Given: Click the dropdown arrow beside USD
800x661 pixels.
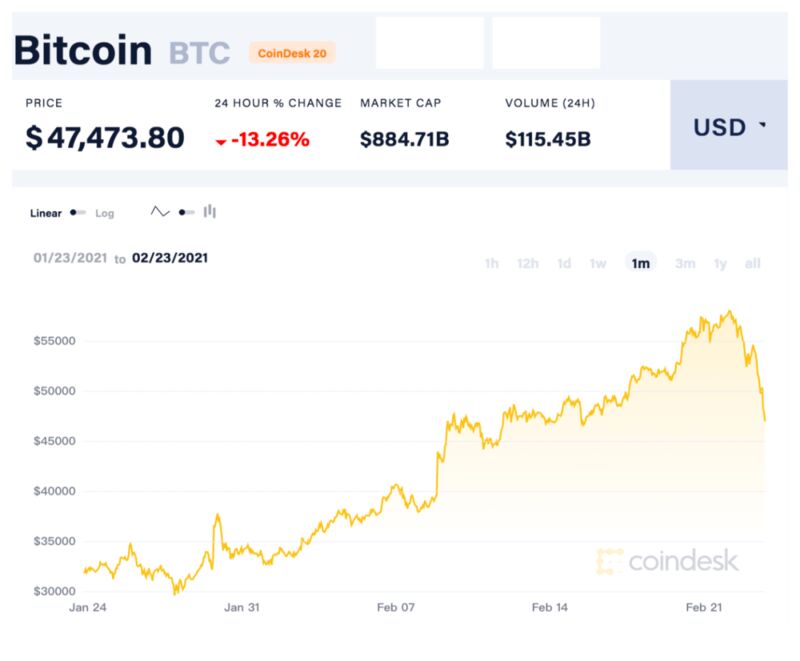Looking at the screenshot, I should click(763, 126).
